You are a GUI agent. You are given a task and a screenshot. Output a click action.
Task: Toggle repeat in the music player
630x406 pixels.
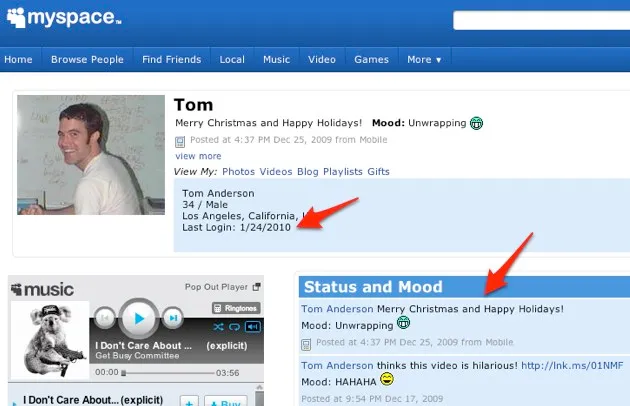coord(235,327)
